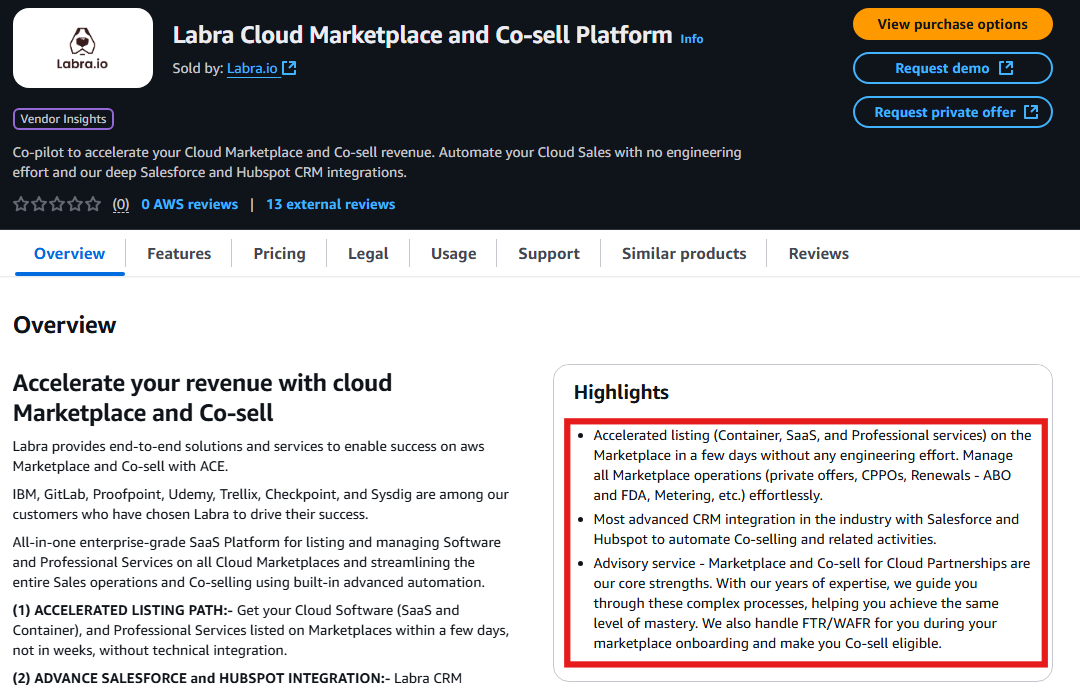Click the five-star rating icons
This screenshot has height=688, width=1080.
click(x=57, y=204)
